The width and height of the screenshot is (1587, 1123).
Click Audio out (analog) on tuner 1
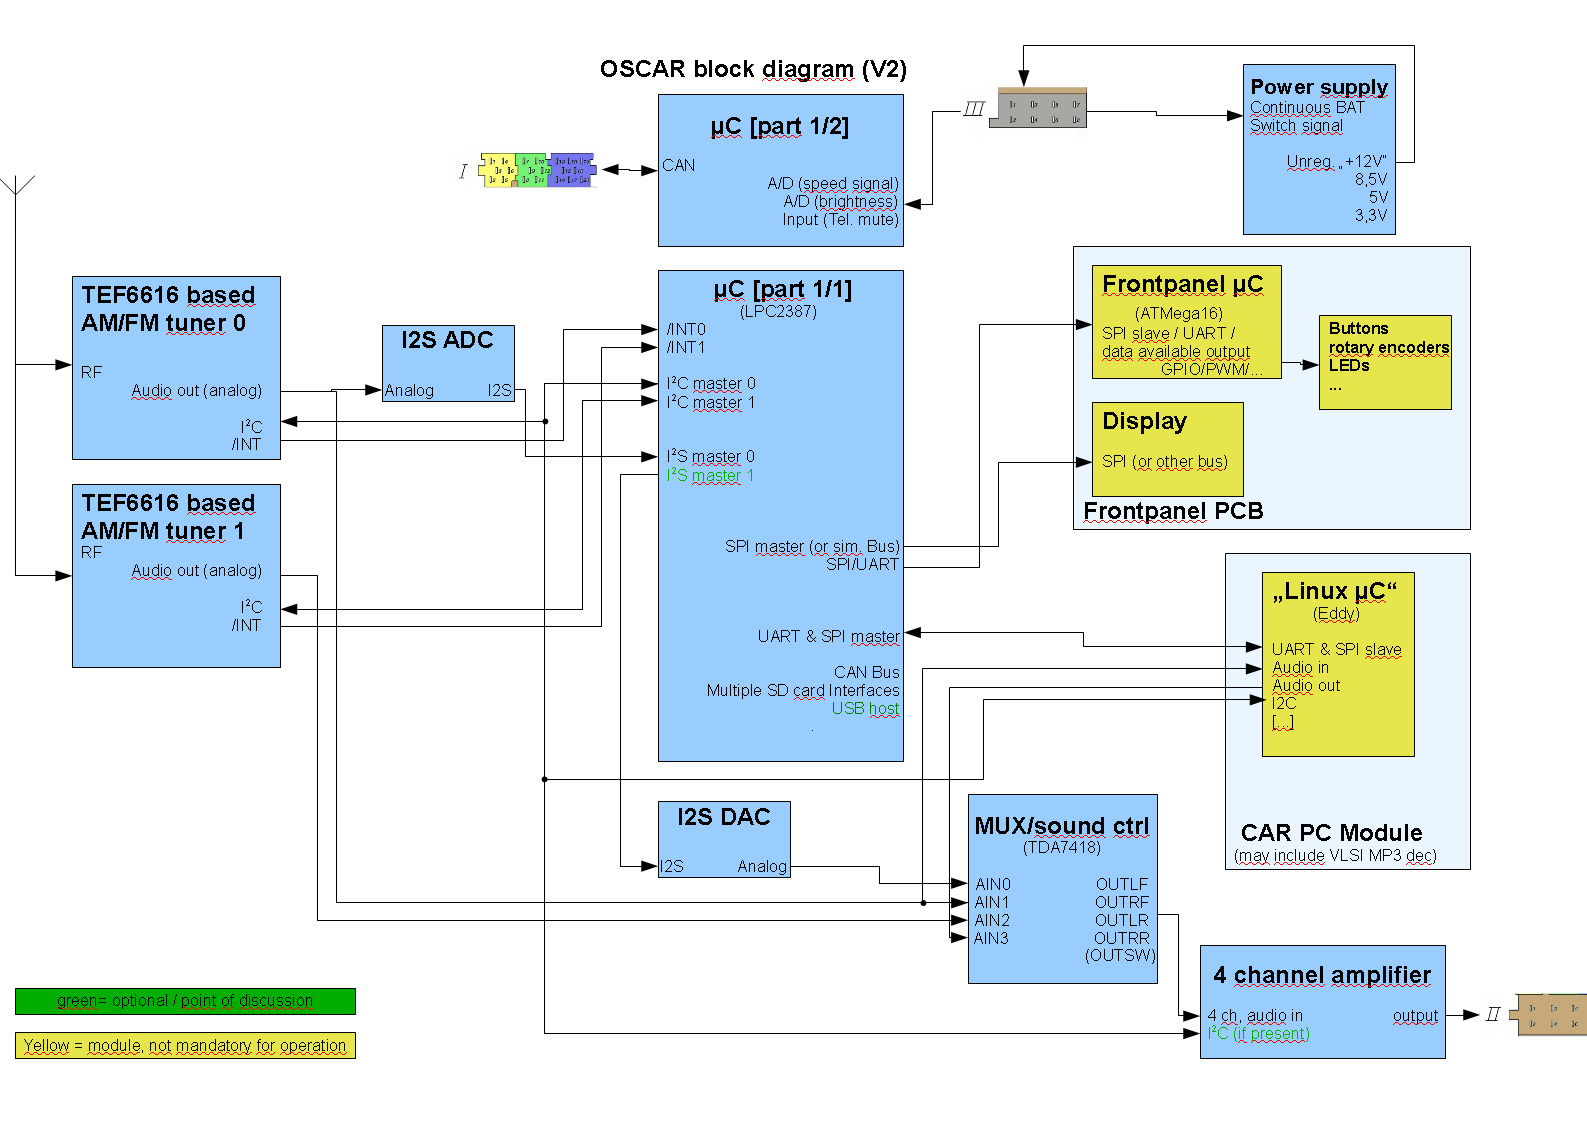tap(197, 570)
